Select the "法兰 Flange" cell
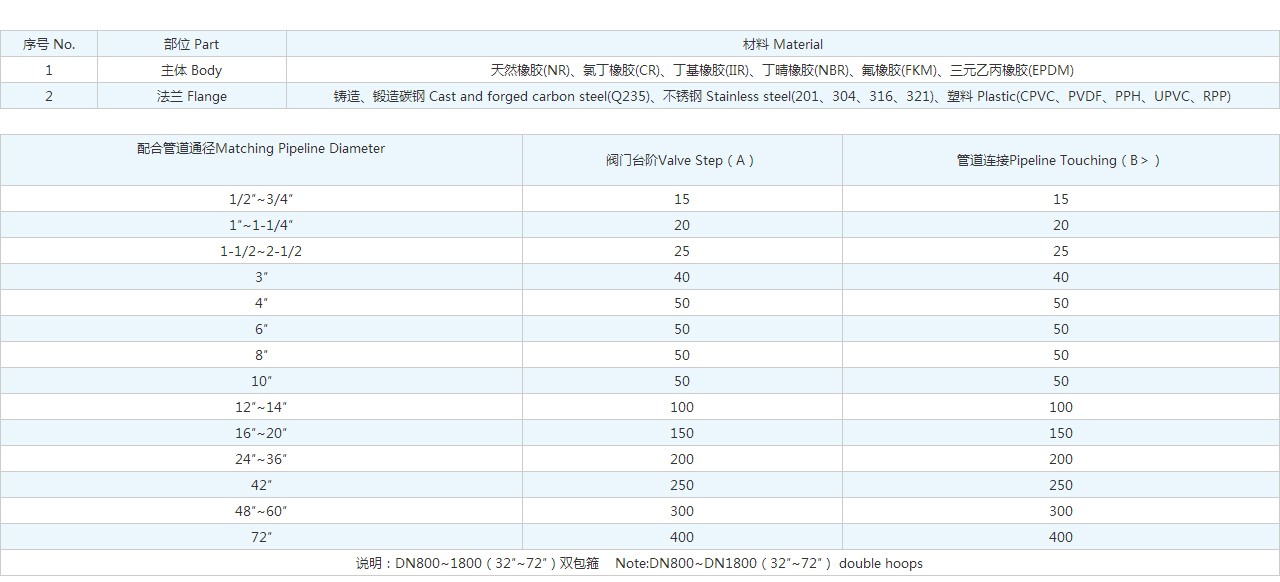Screen dimensions: 1280x582 coord(191,96)
